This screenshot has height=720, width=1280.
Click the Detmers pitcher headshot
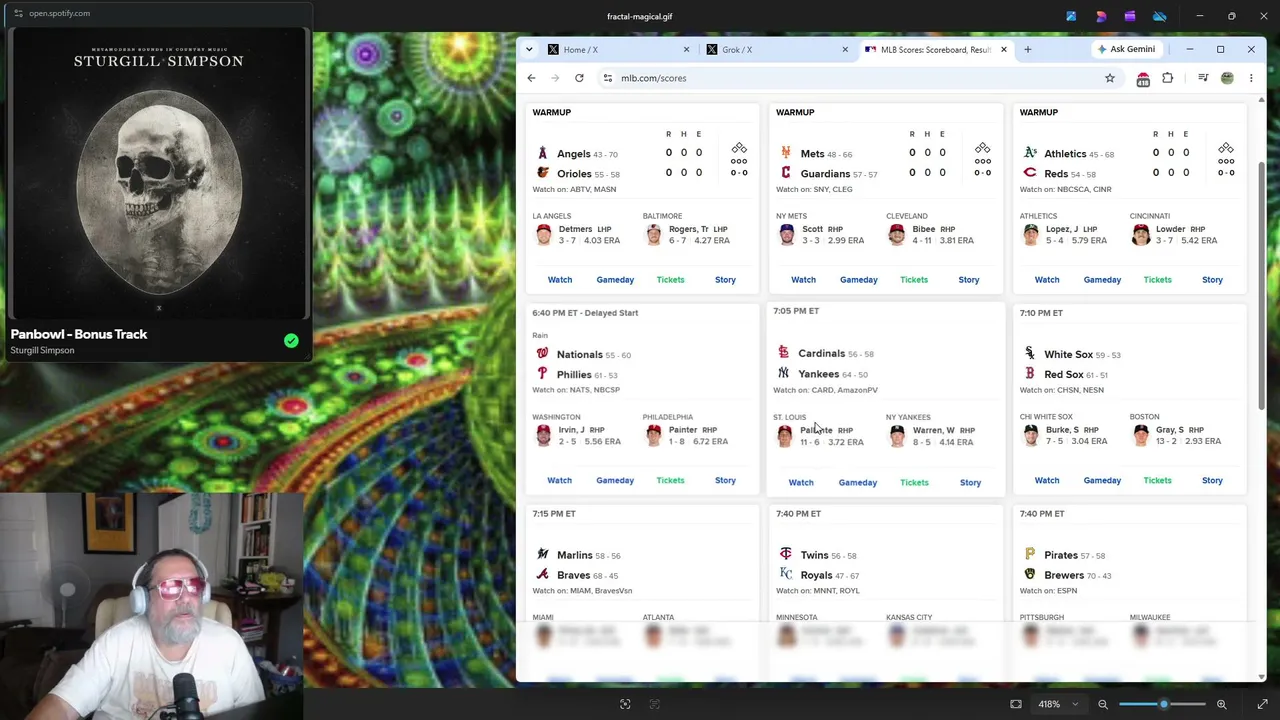click(x=543, y=235)
